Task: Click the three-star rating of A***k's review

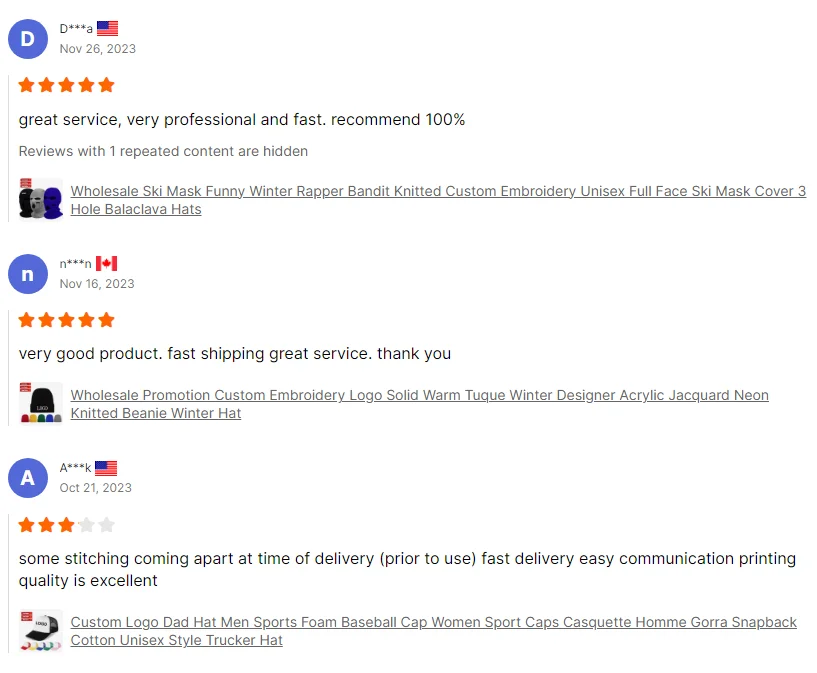Action: [x=66, y=525]
